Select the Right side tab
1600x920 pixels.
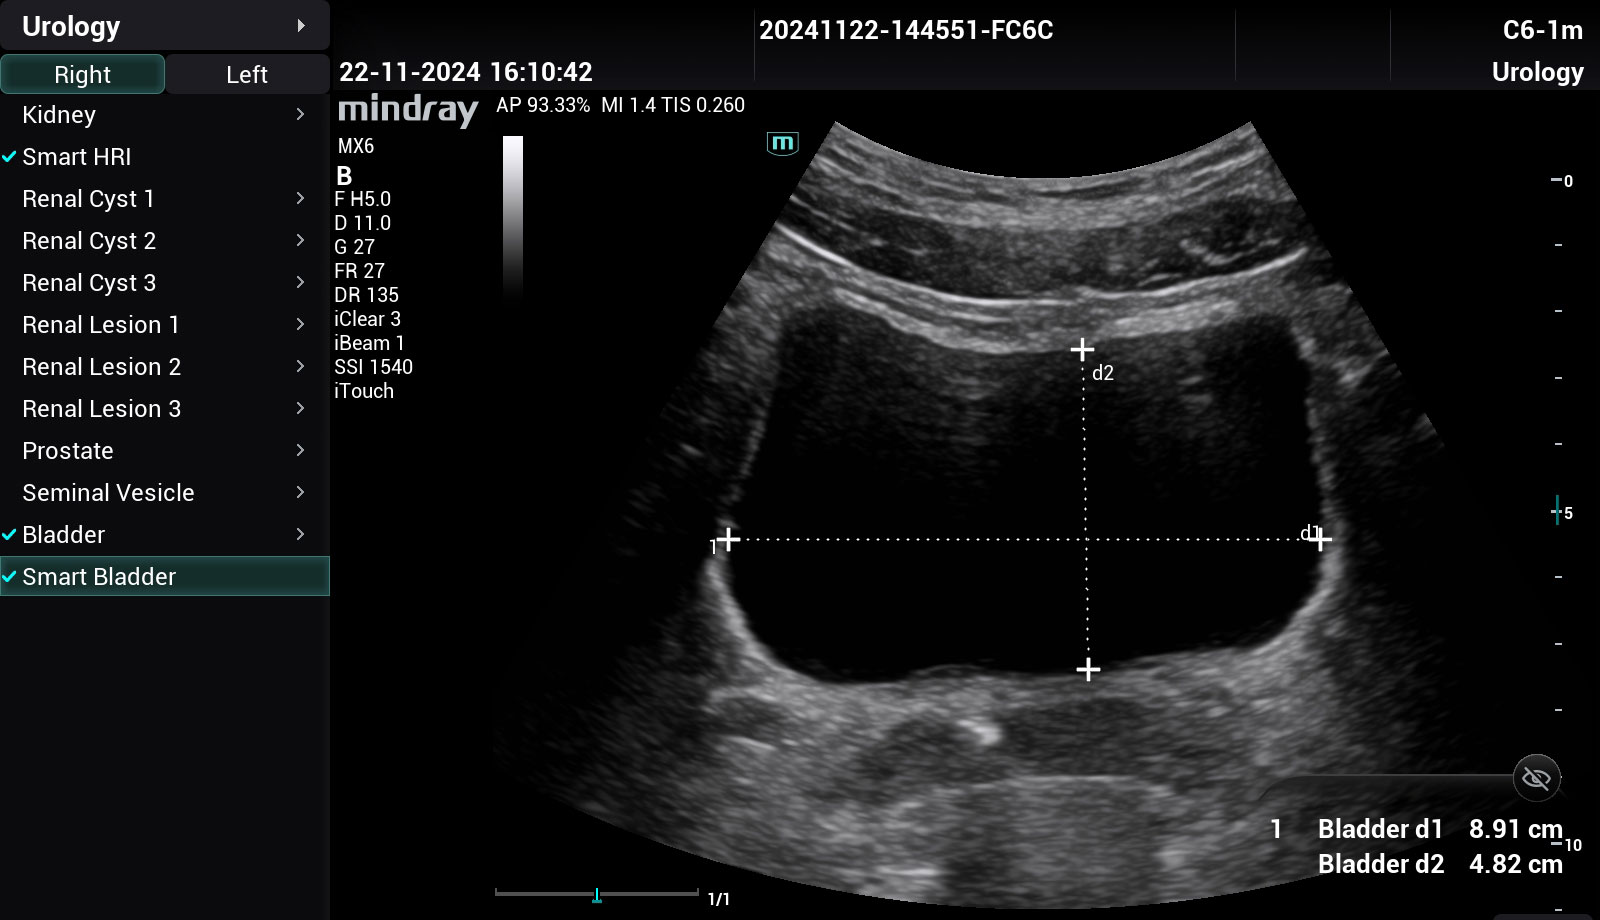[x=82, y=75]
